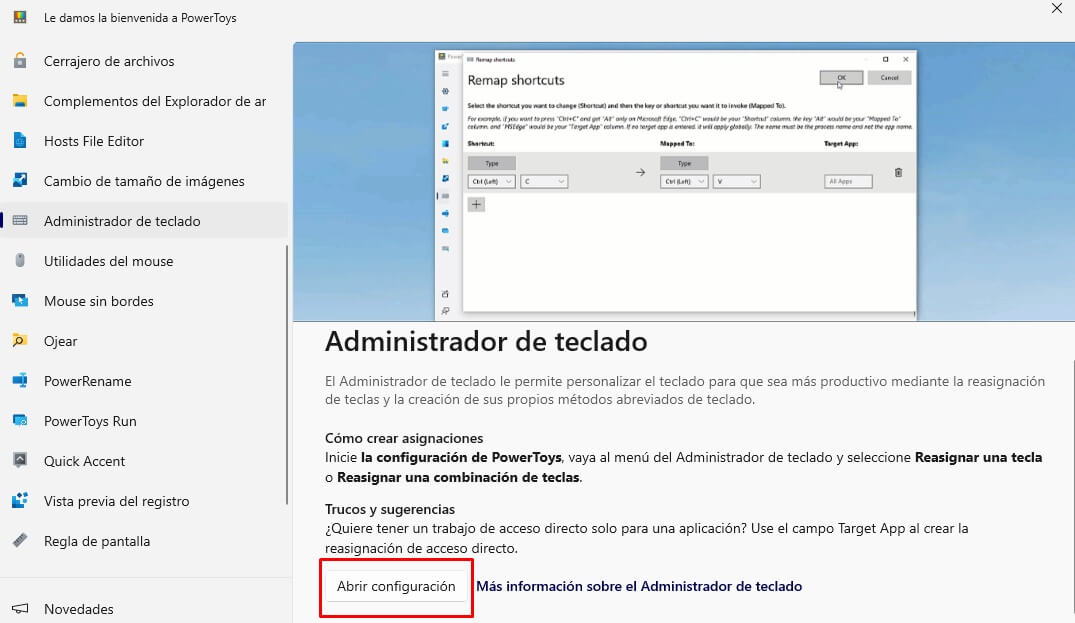Click the Administrador de teclado keyboard icon
Screen dimensions: 1075x623
[x=20, y=221]
